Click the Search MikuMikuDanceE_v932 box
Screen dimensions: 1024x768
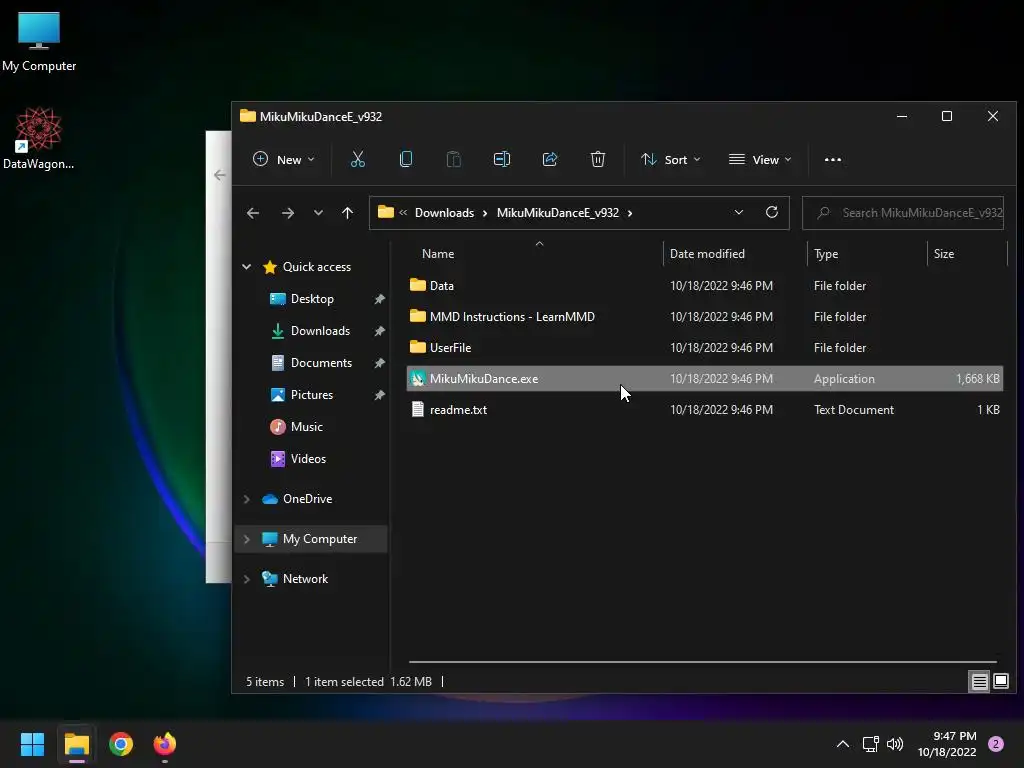903,213
